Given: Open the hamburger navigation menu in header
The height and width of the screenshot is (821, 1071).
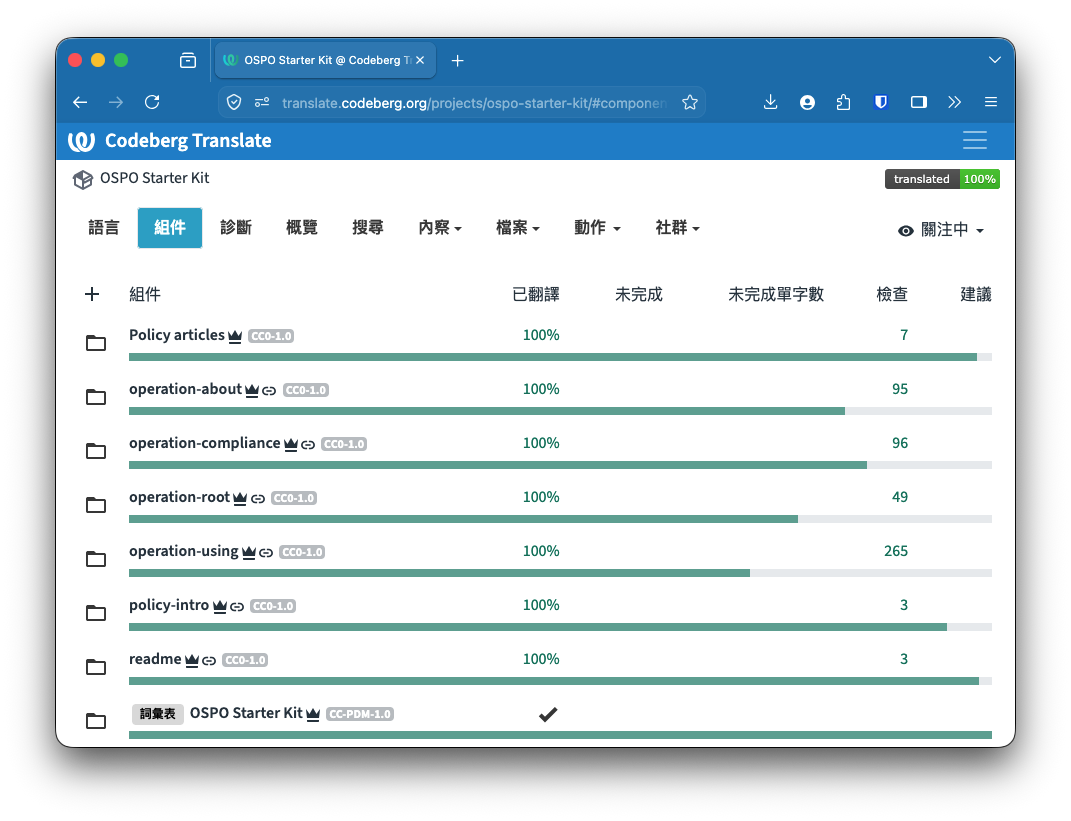Looking at the screenshot, I should (x=975, y=140).
